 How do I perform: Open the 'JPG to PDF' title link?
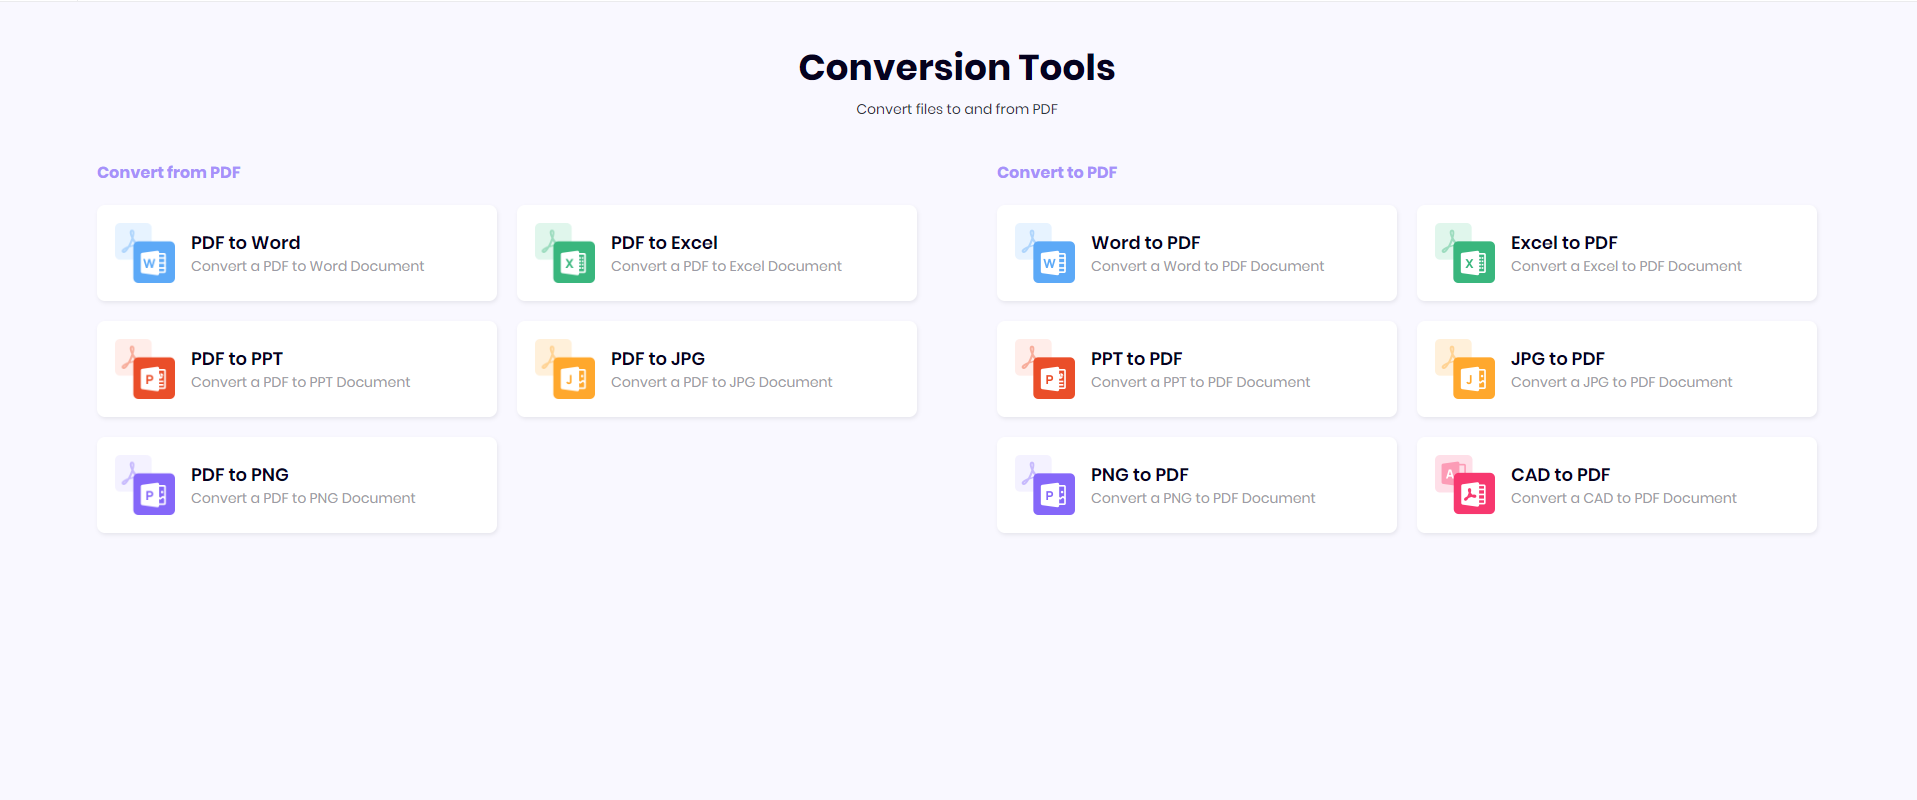[1558, 359]
